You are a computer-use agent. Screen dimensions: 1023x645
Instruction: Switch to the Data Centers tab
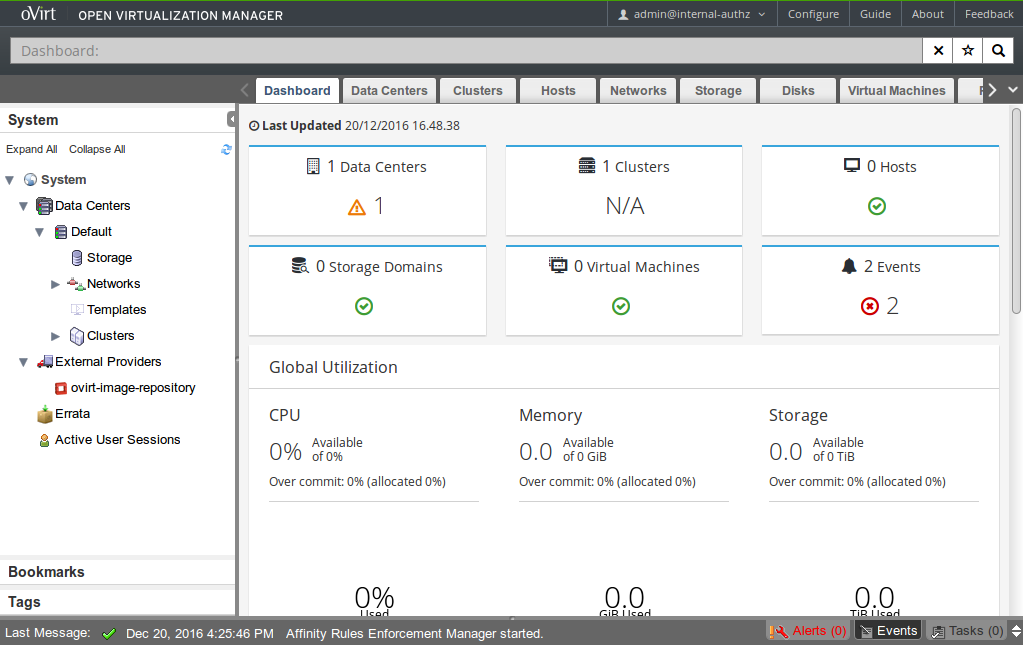click(389, 91)
